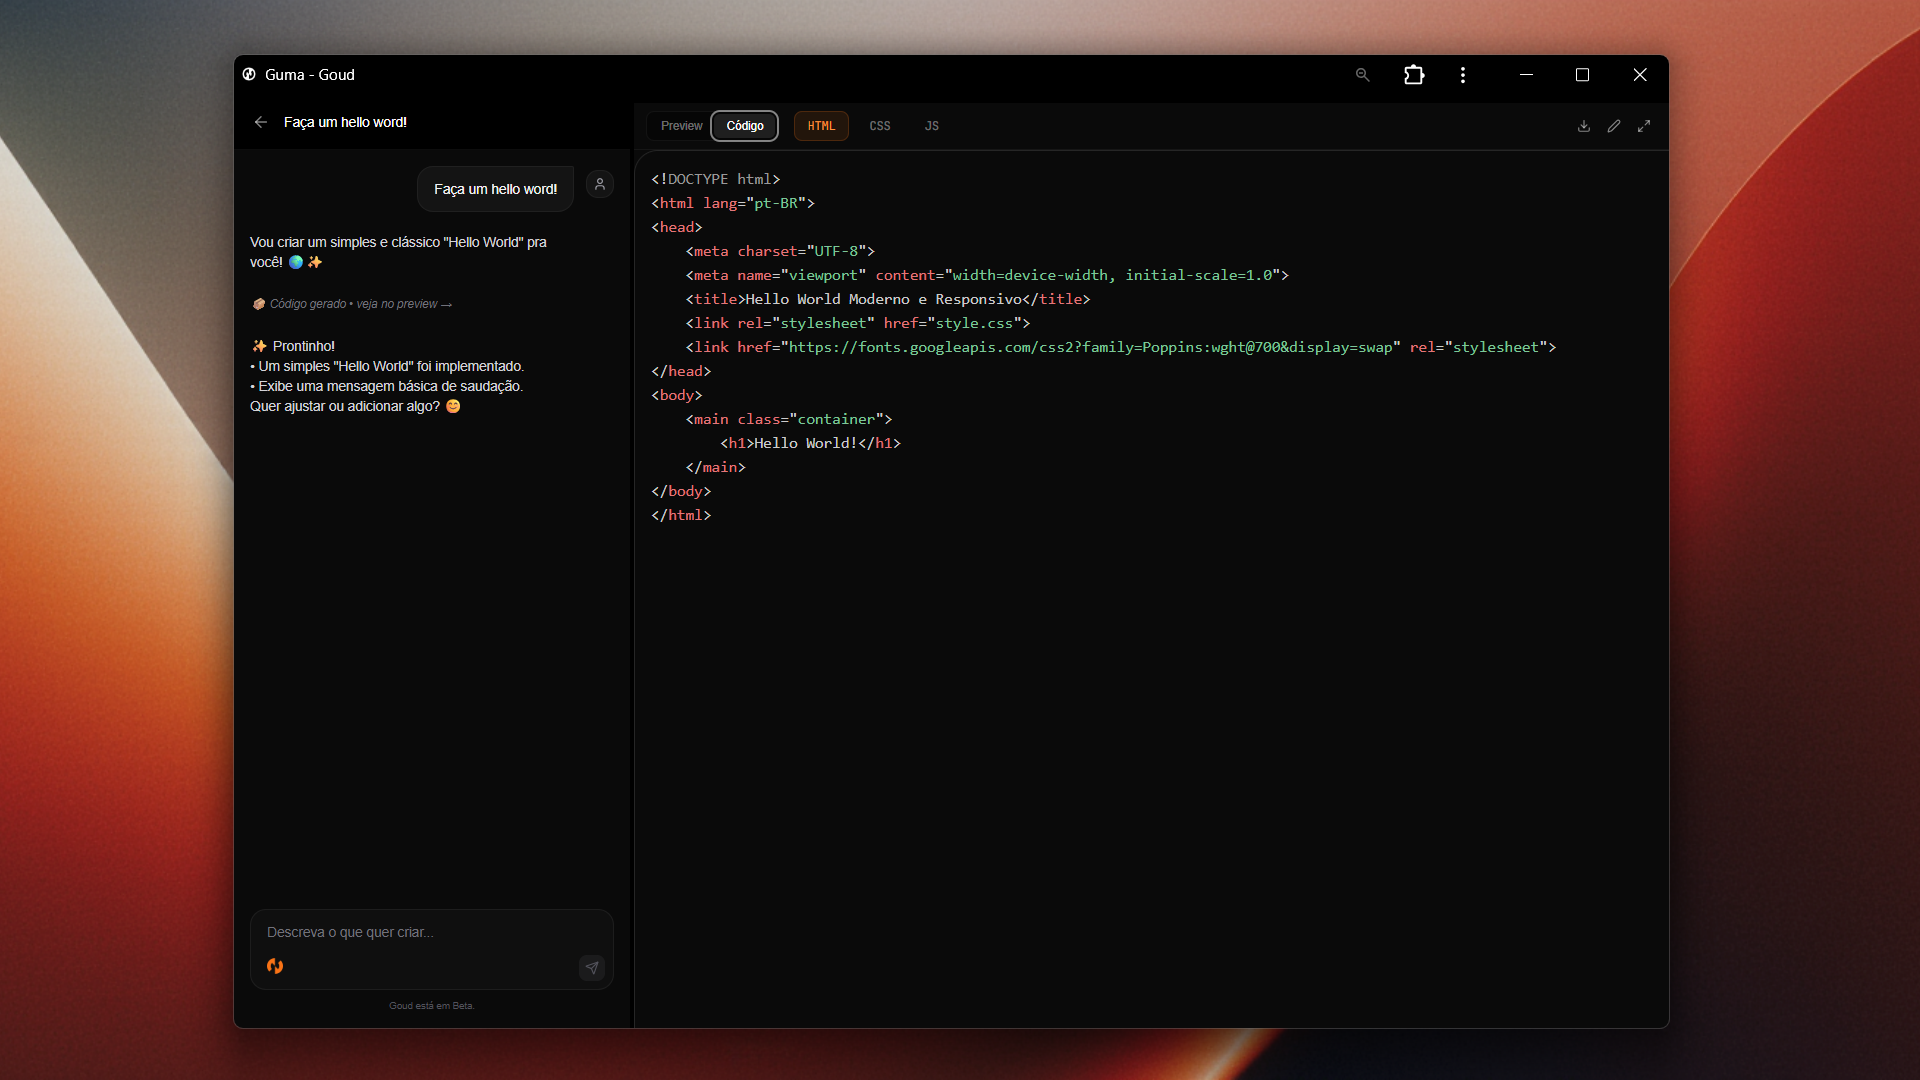Open the code editor pencil tool
1920x1080 pixels.
tap(1614, 126)
